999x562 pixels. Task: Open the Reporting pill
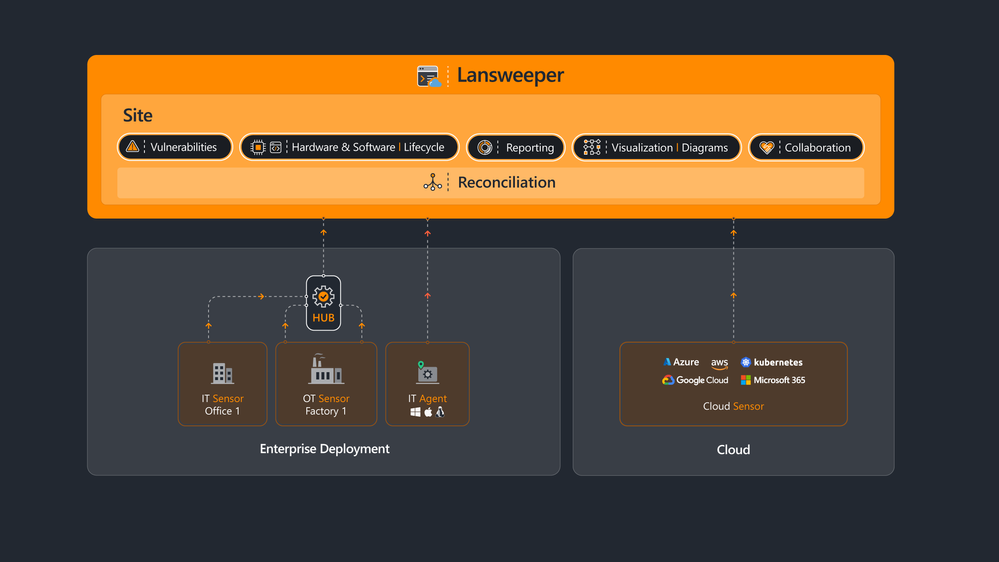[515, 147]
